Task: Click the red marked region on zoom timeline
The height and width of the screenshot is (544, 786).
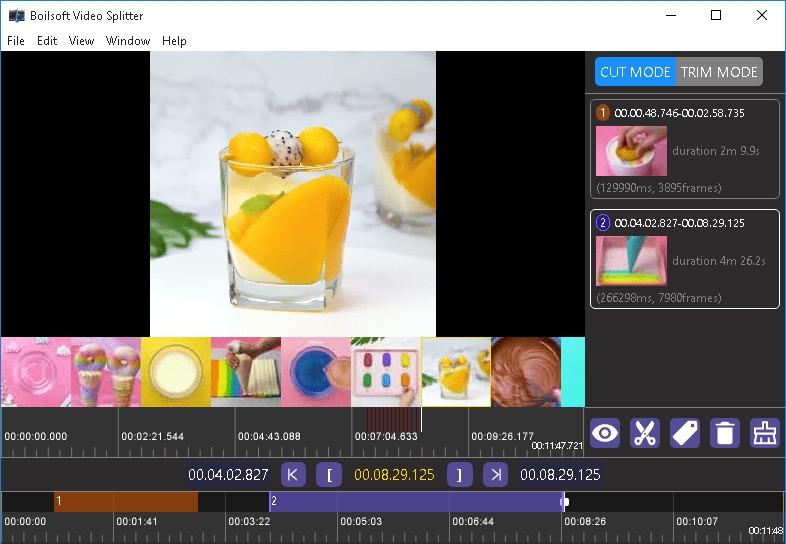Action: point(392,419)
